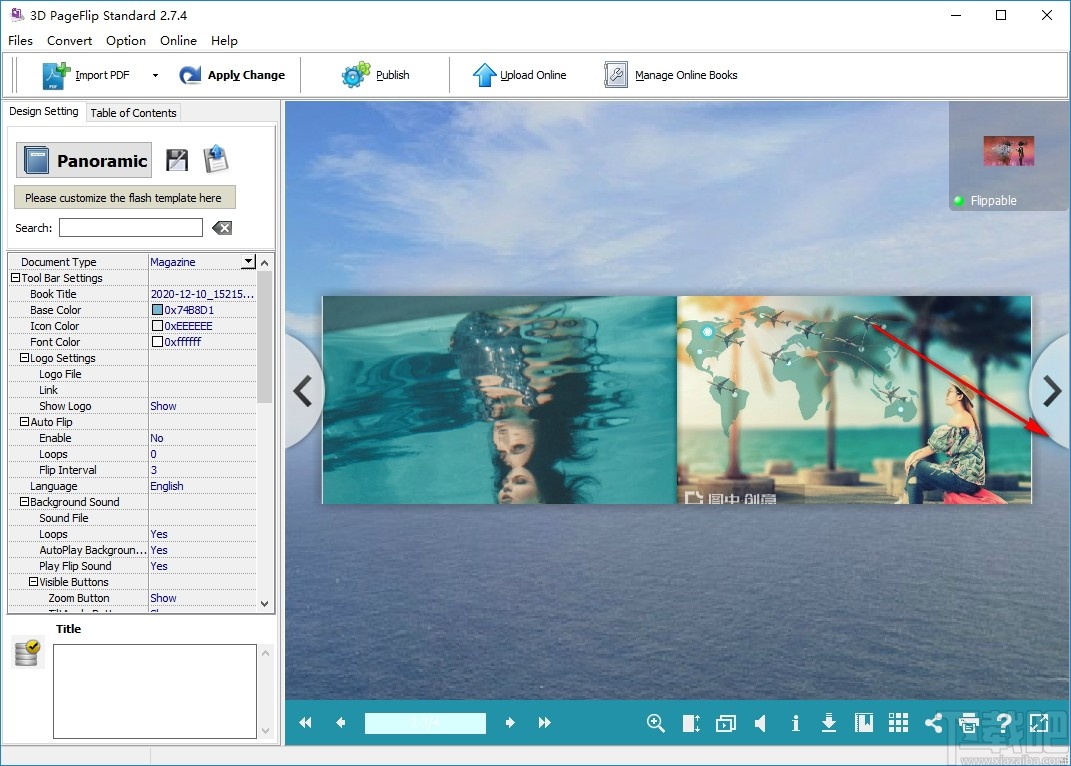1071x766 pixels.
Task: Click the print icon in viewer toolbar
Action: (x=968, y=723)
